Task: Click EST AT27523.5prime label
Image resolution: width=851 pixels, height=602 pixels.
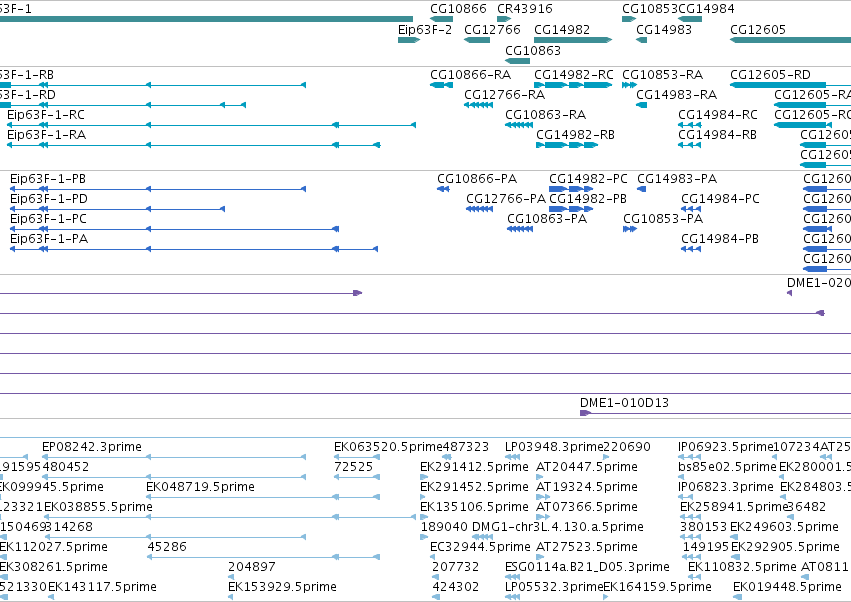Action: [x=587, y=547]
